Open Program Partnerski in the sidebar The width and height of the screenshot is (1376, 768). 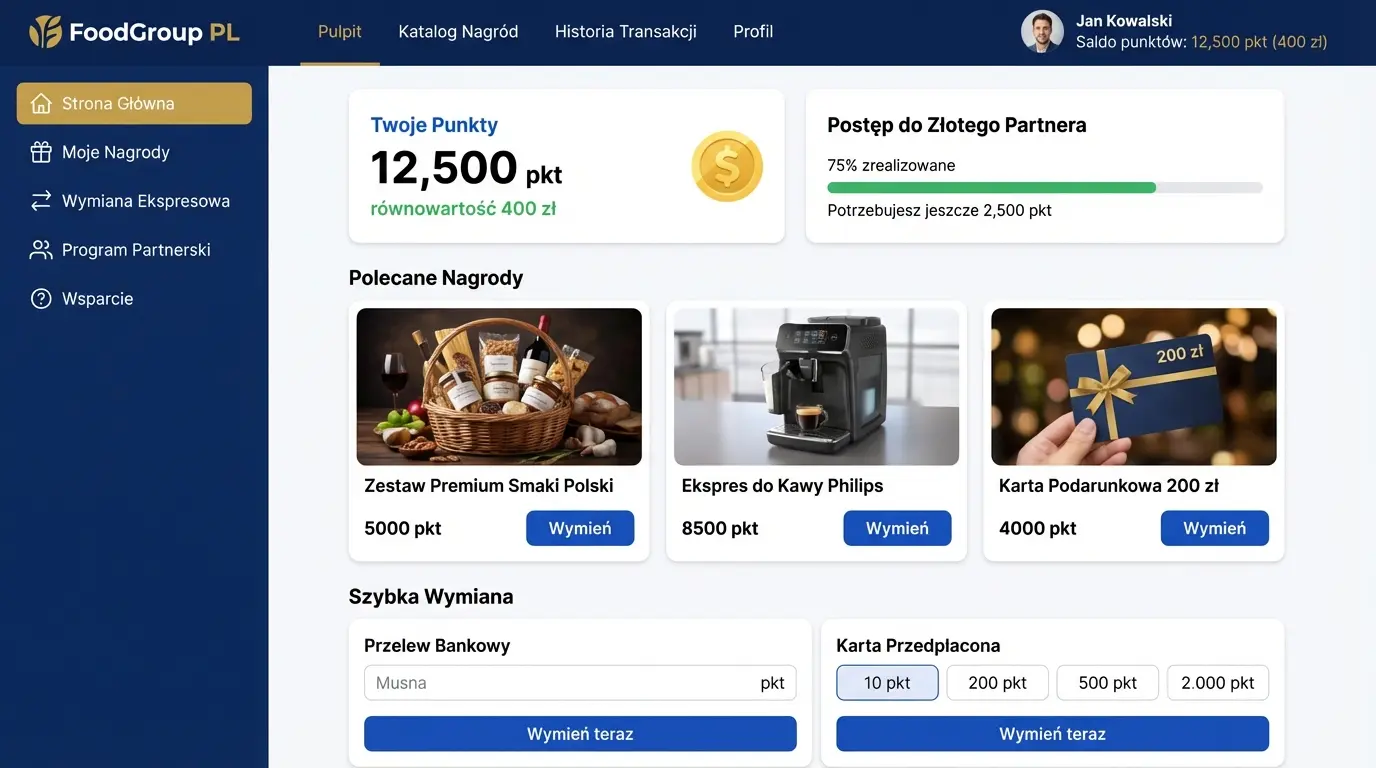click(x=134, y=250)
